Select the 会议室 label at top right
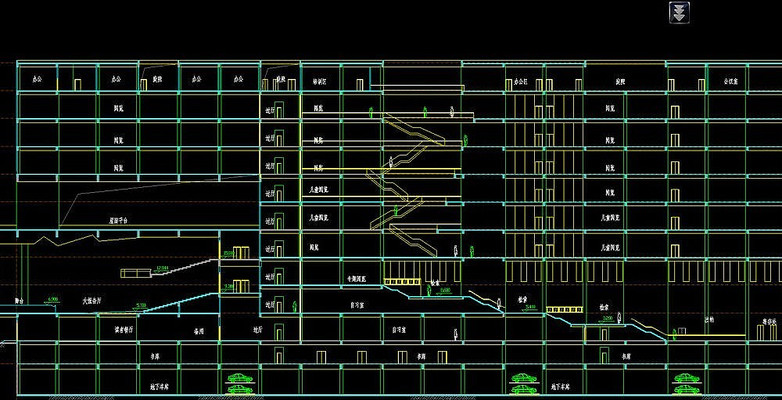This screenshot has height=400, width=782. (721, 78)
